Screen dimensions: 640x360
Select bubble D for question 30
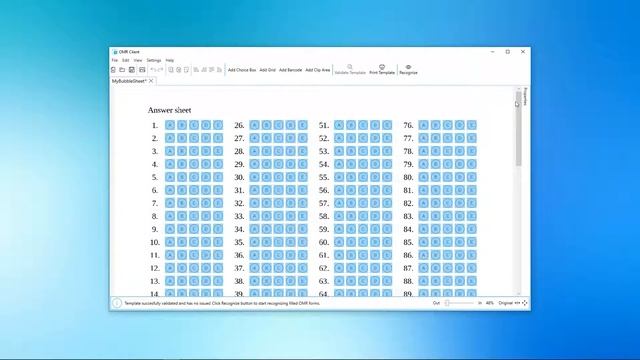pyautogui.click(x=291, y=177)
